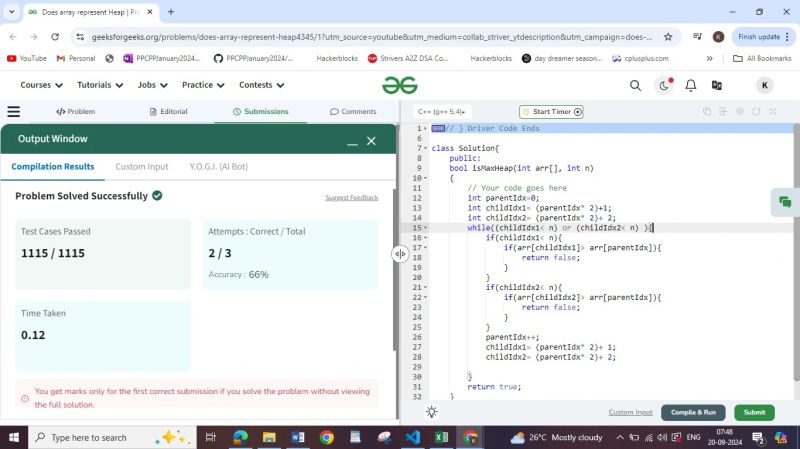Open Visual Studio Code from the taskbar
Screen dimensions: 800x449
412,437
